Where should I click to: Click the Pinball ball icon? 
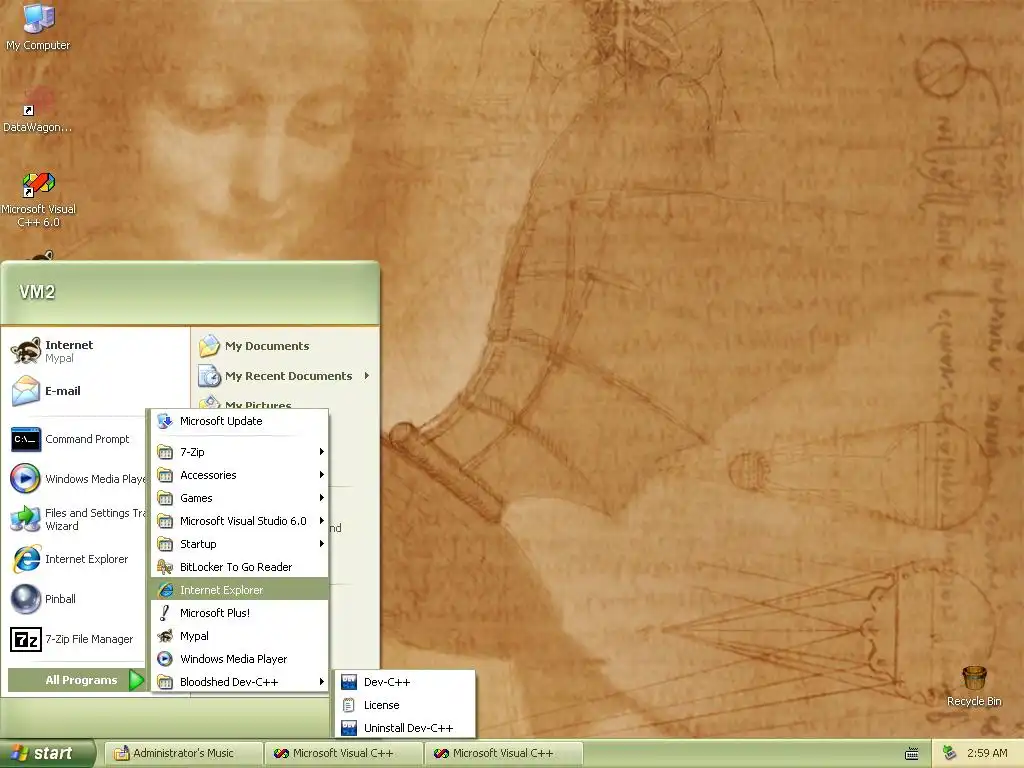[x=25, y=599]
